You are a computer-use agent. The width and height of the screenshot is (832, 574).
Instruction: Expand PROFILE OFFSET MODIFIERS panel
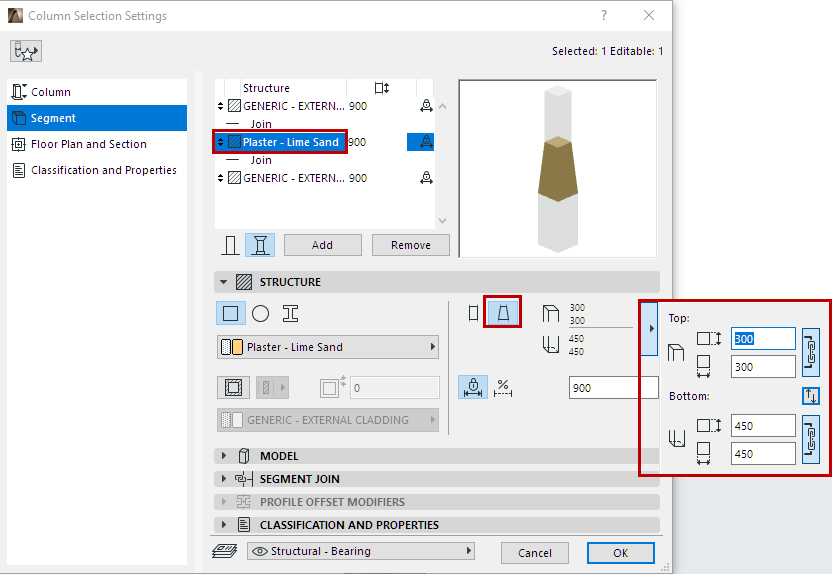tap(223, 502)
